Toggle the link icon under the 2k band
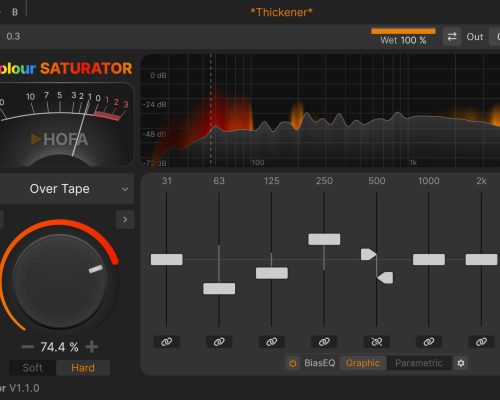Image resolution: width=500 pixels, height=400 pixels. pyautogui.click(x=481, y=342)
